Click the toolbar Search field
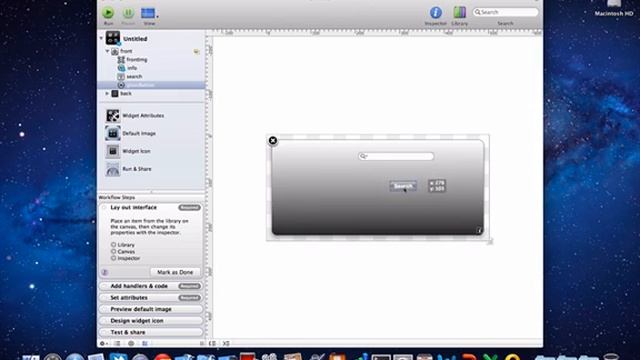Screen dimensions: 640x360 505,12
